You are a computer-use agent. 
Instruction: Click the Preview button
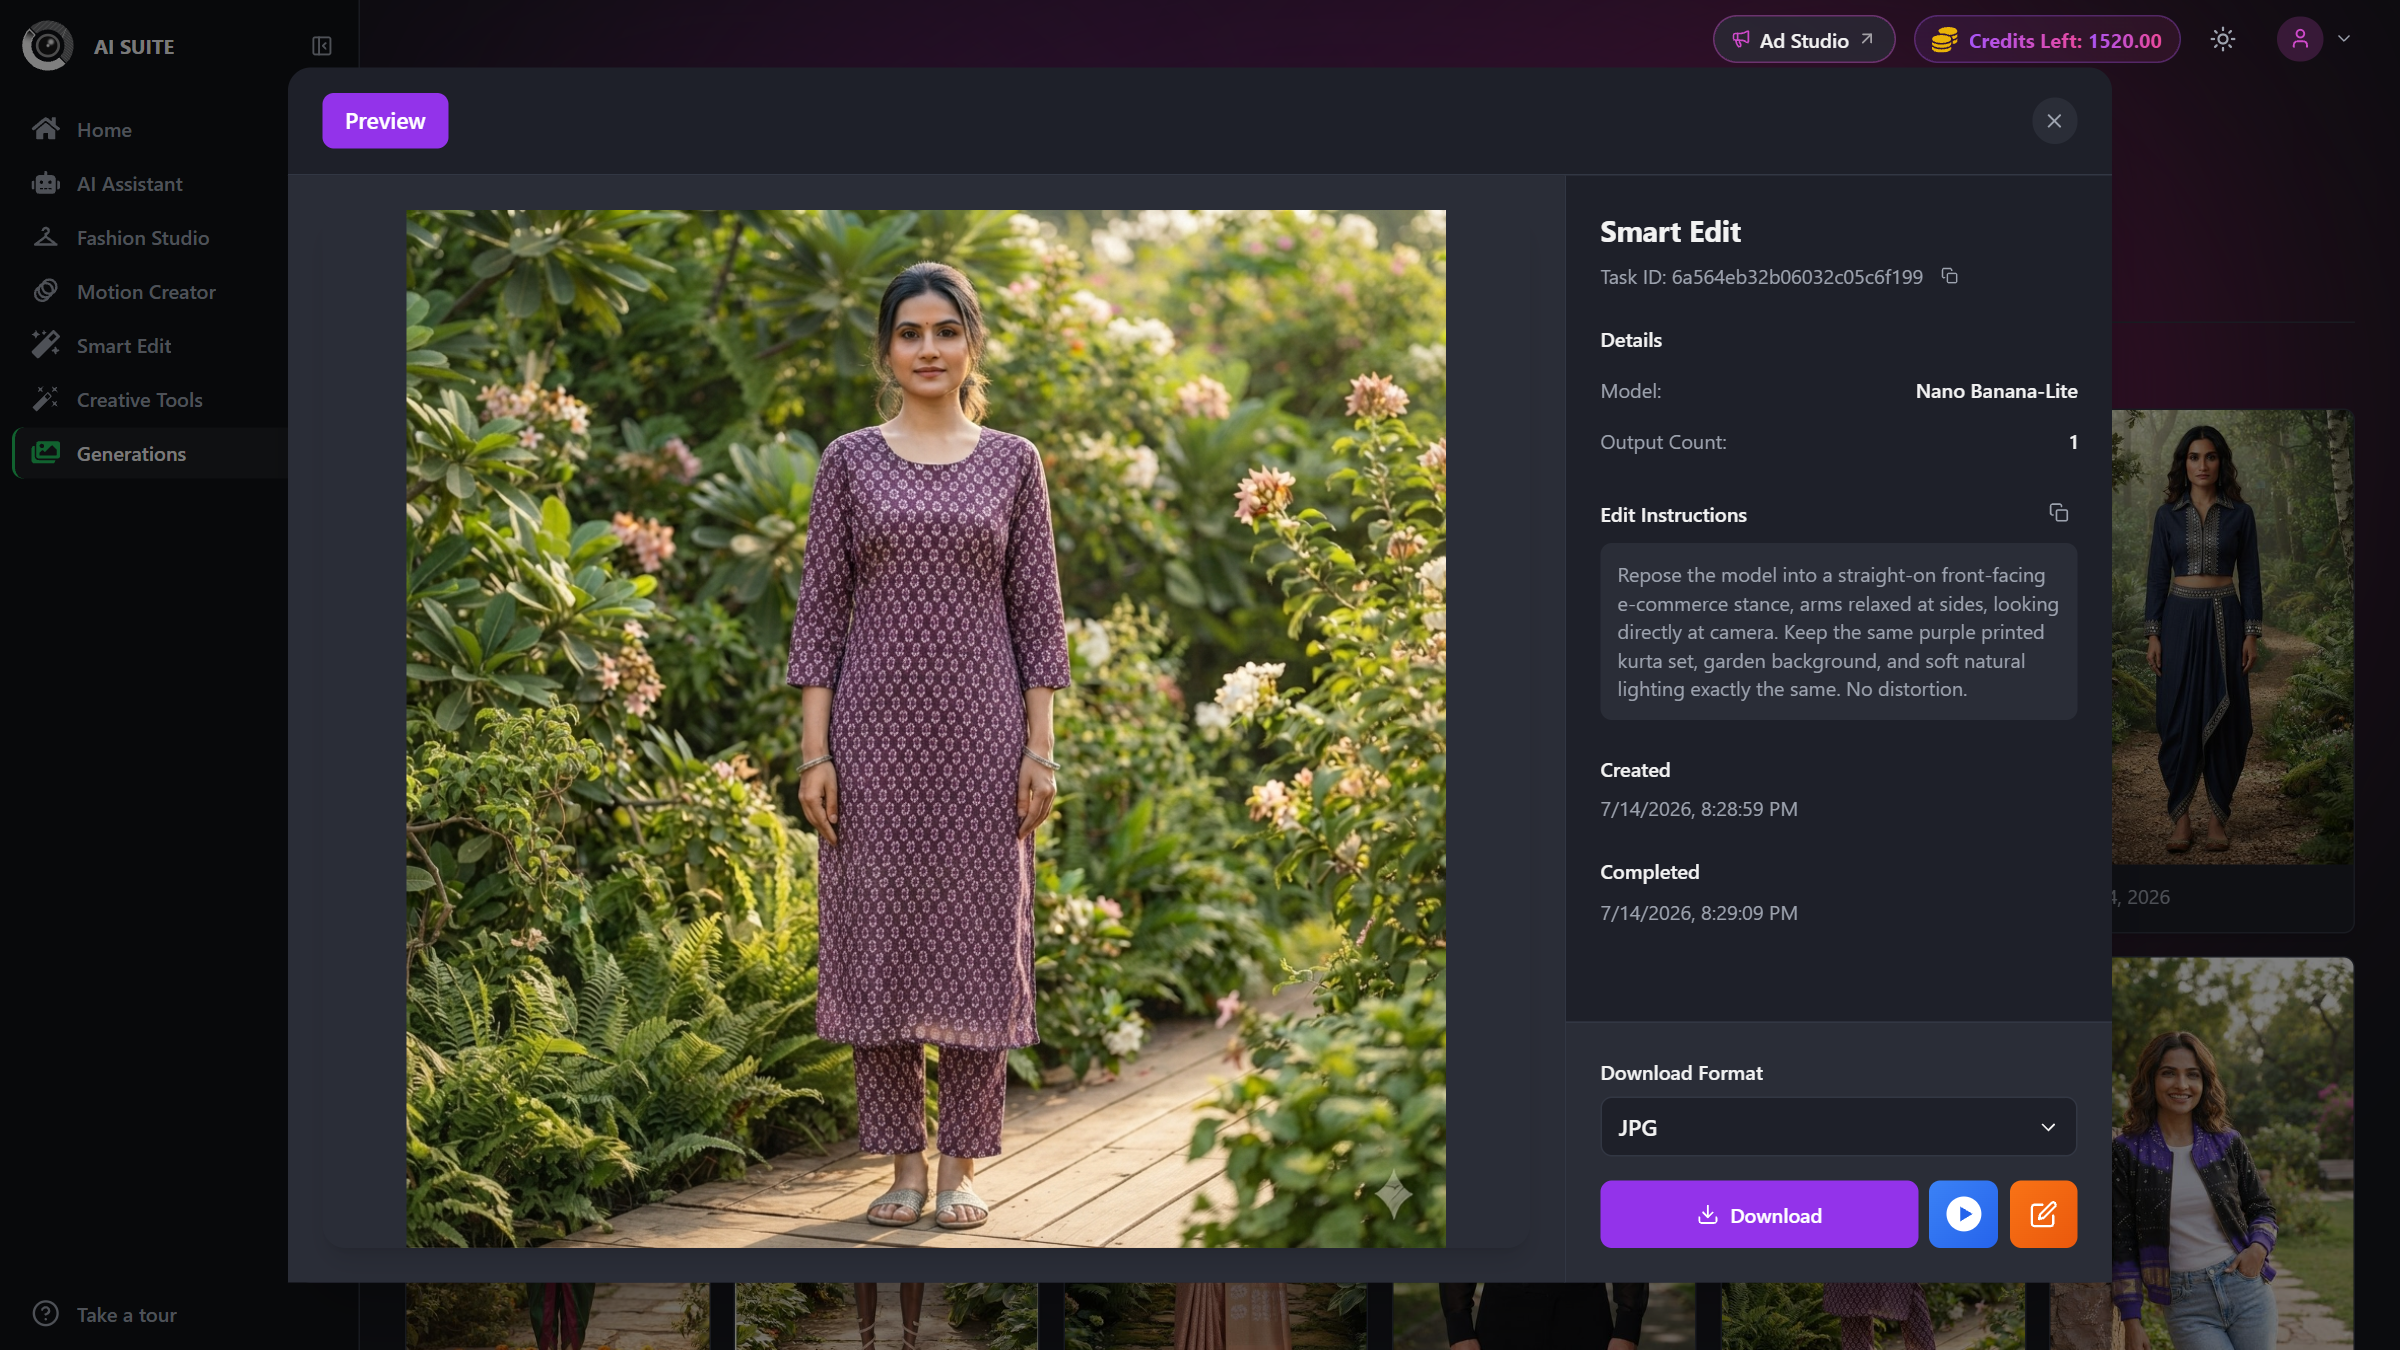click(x=385, y=121)
